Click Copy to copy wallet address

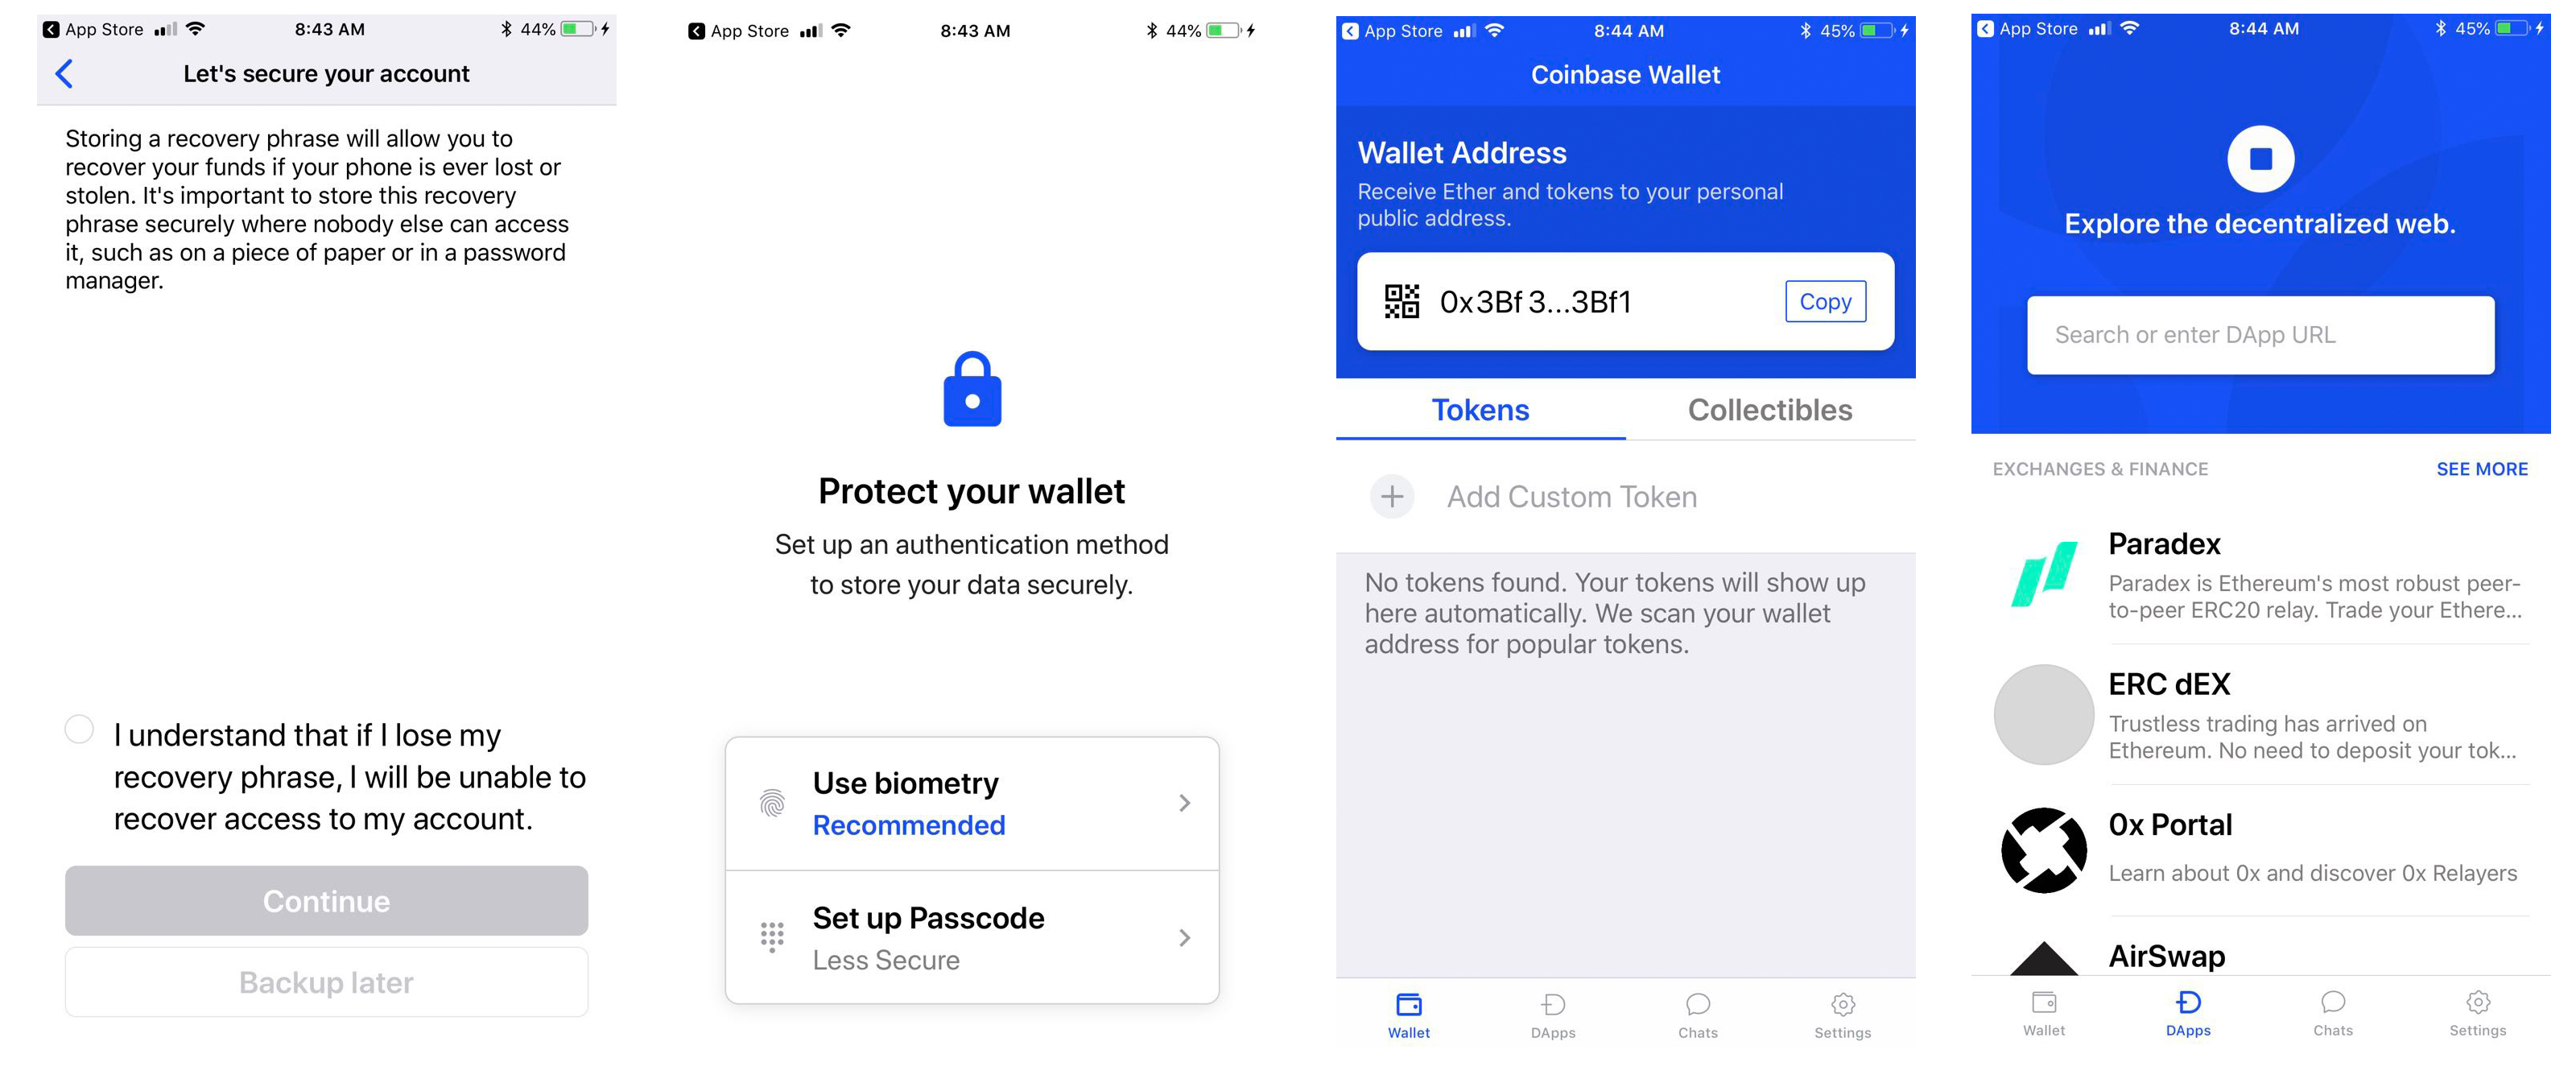[1825, 302]
